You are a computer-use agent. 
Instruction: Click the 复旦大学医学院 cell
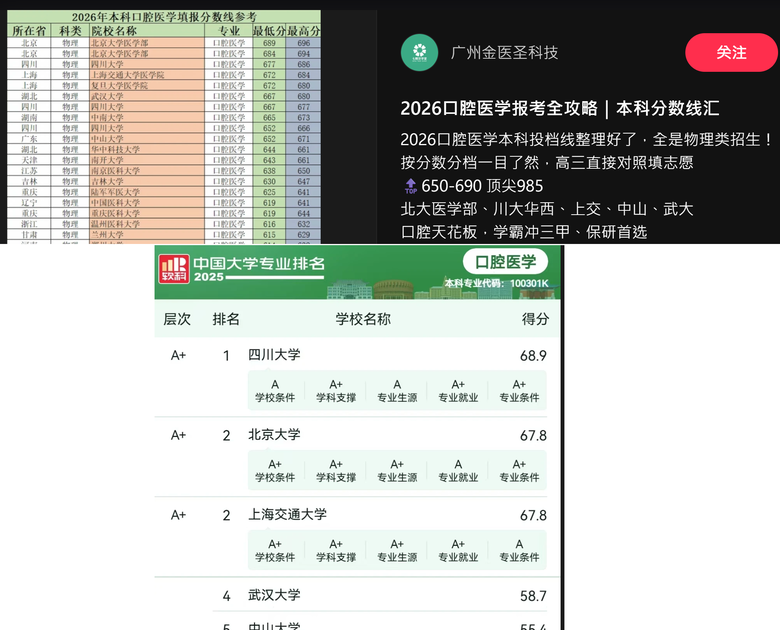coord(147,86)
